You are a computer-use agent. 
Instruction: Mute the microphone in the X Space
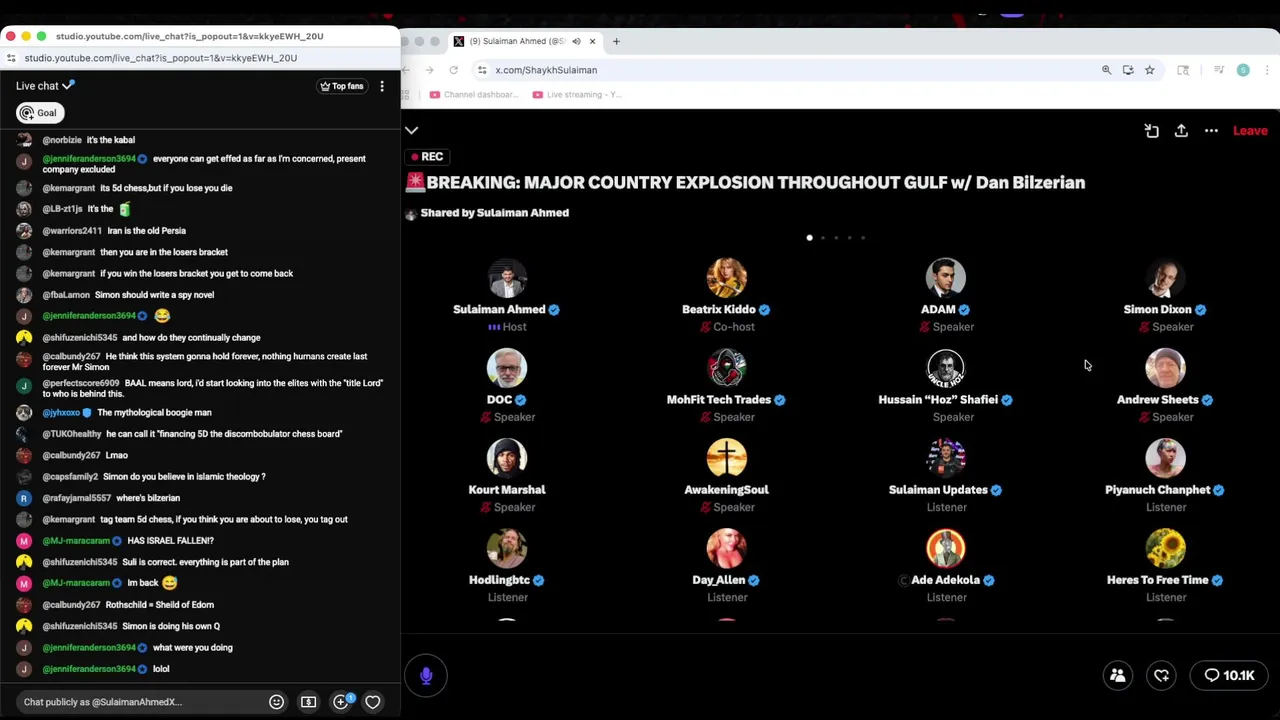[426, 676]
